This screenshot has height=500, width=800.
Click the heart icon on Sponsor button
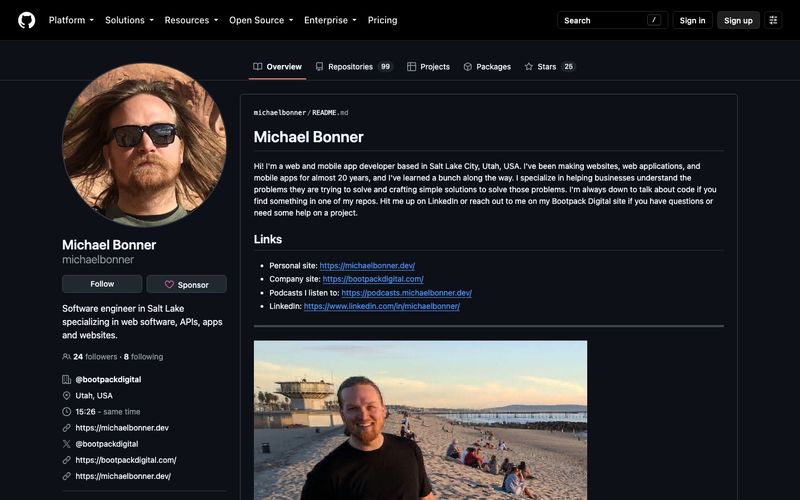pos(169,285)
